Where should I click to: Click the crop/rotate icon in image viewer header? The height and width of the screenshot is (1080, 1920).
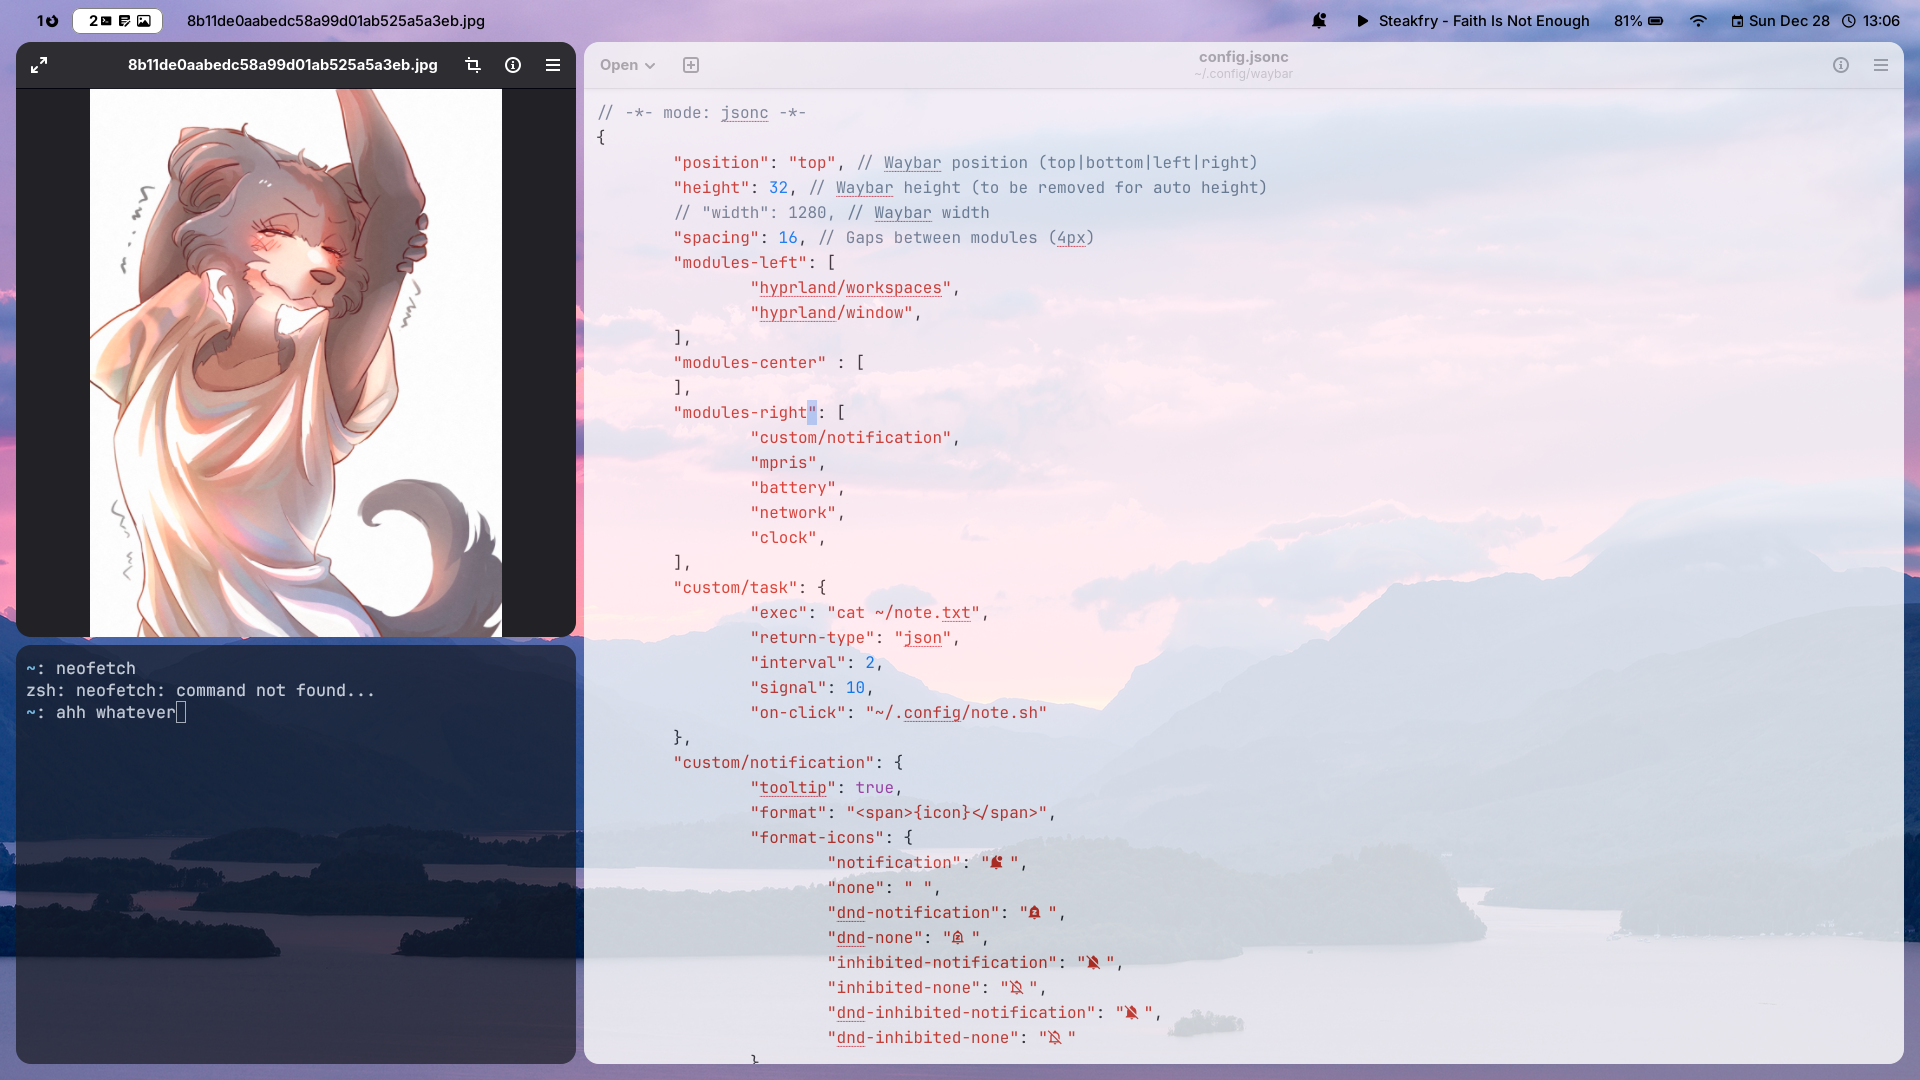click(x=473, y=65)
